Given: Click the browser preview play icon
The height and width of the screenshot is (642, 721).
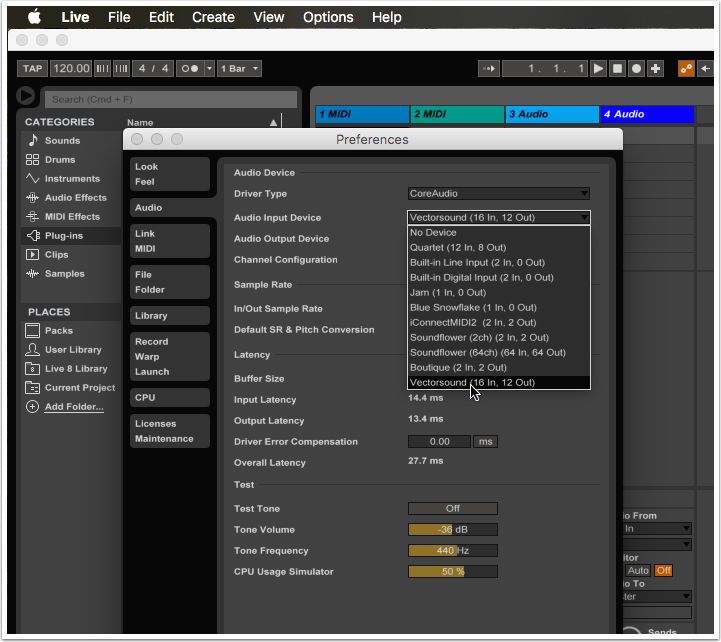Looking at the screenshot, I should 25,96.
